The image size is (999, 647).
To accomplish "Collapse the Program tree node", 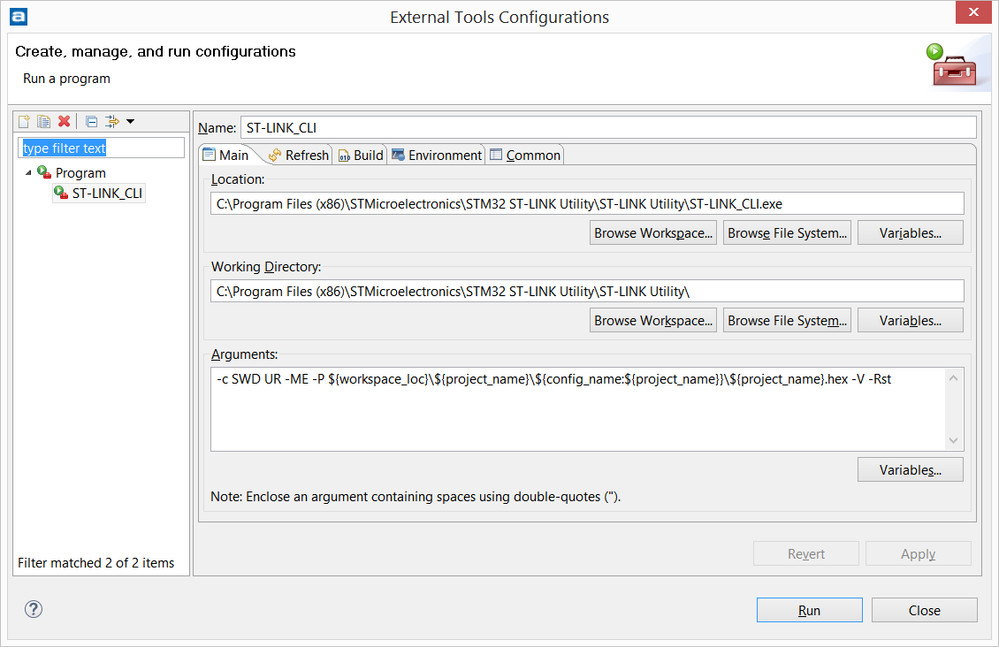I will (28, 173).
